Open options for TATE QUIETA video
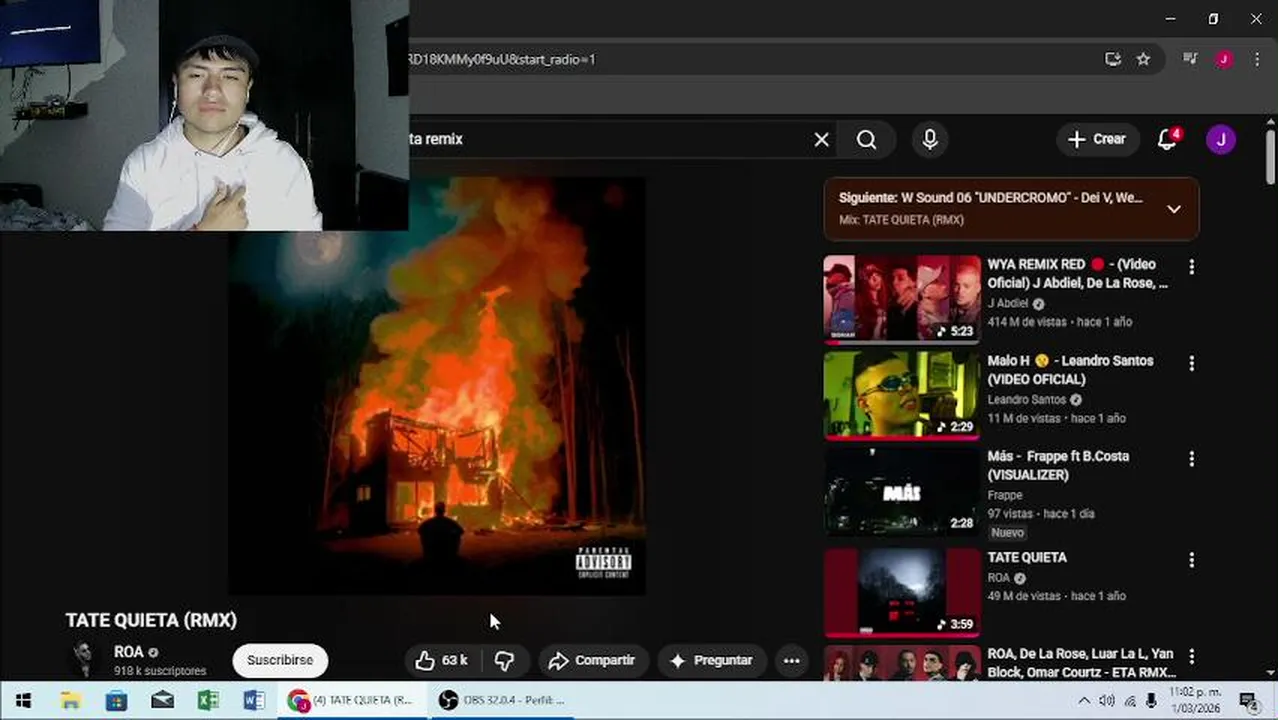This screenshot has height=720, width=1278. click(1191, 560)
